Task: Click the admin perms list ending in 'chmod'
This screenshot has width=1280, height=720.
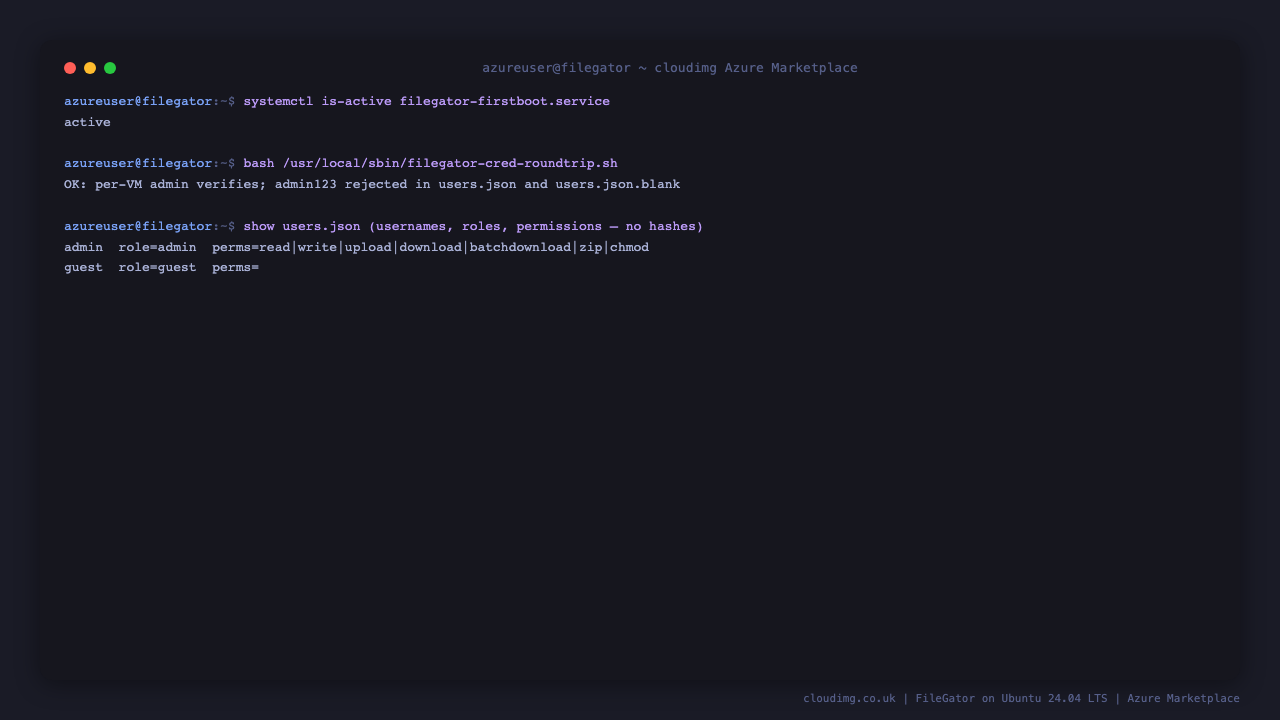Action: point(430,247)
